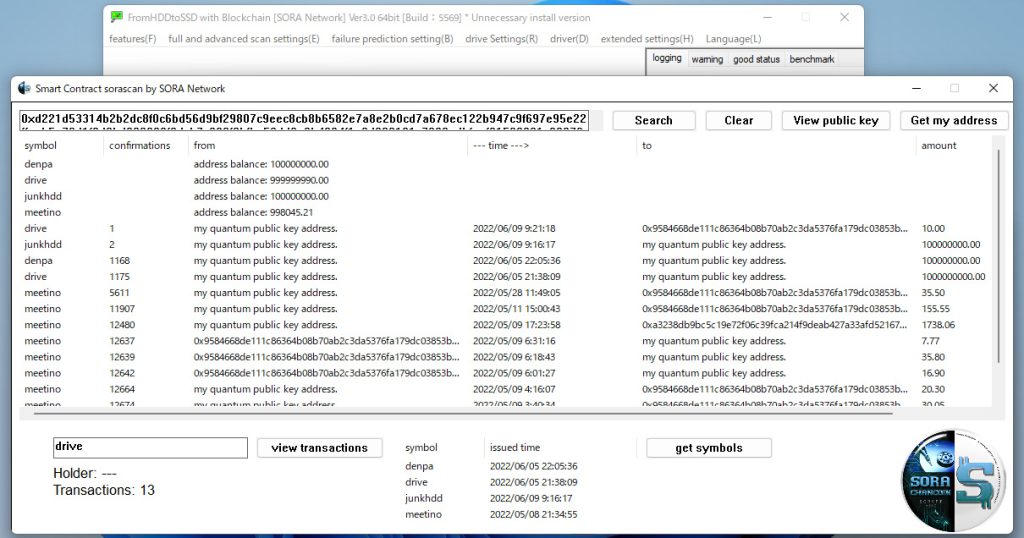Click the Transactions: 13 label
Viewport: 1024px width, 538px height.
tap(104, 490)
